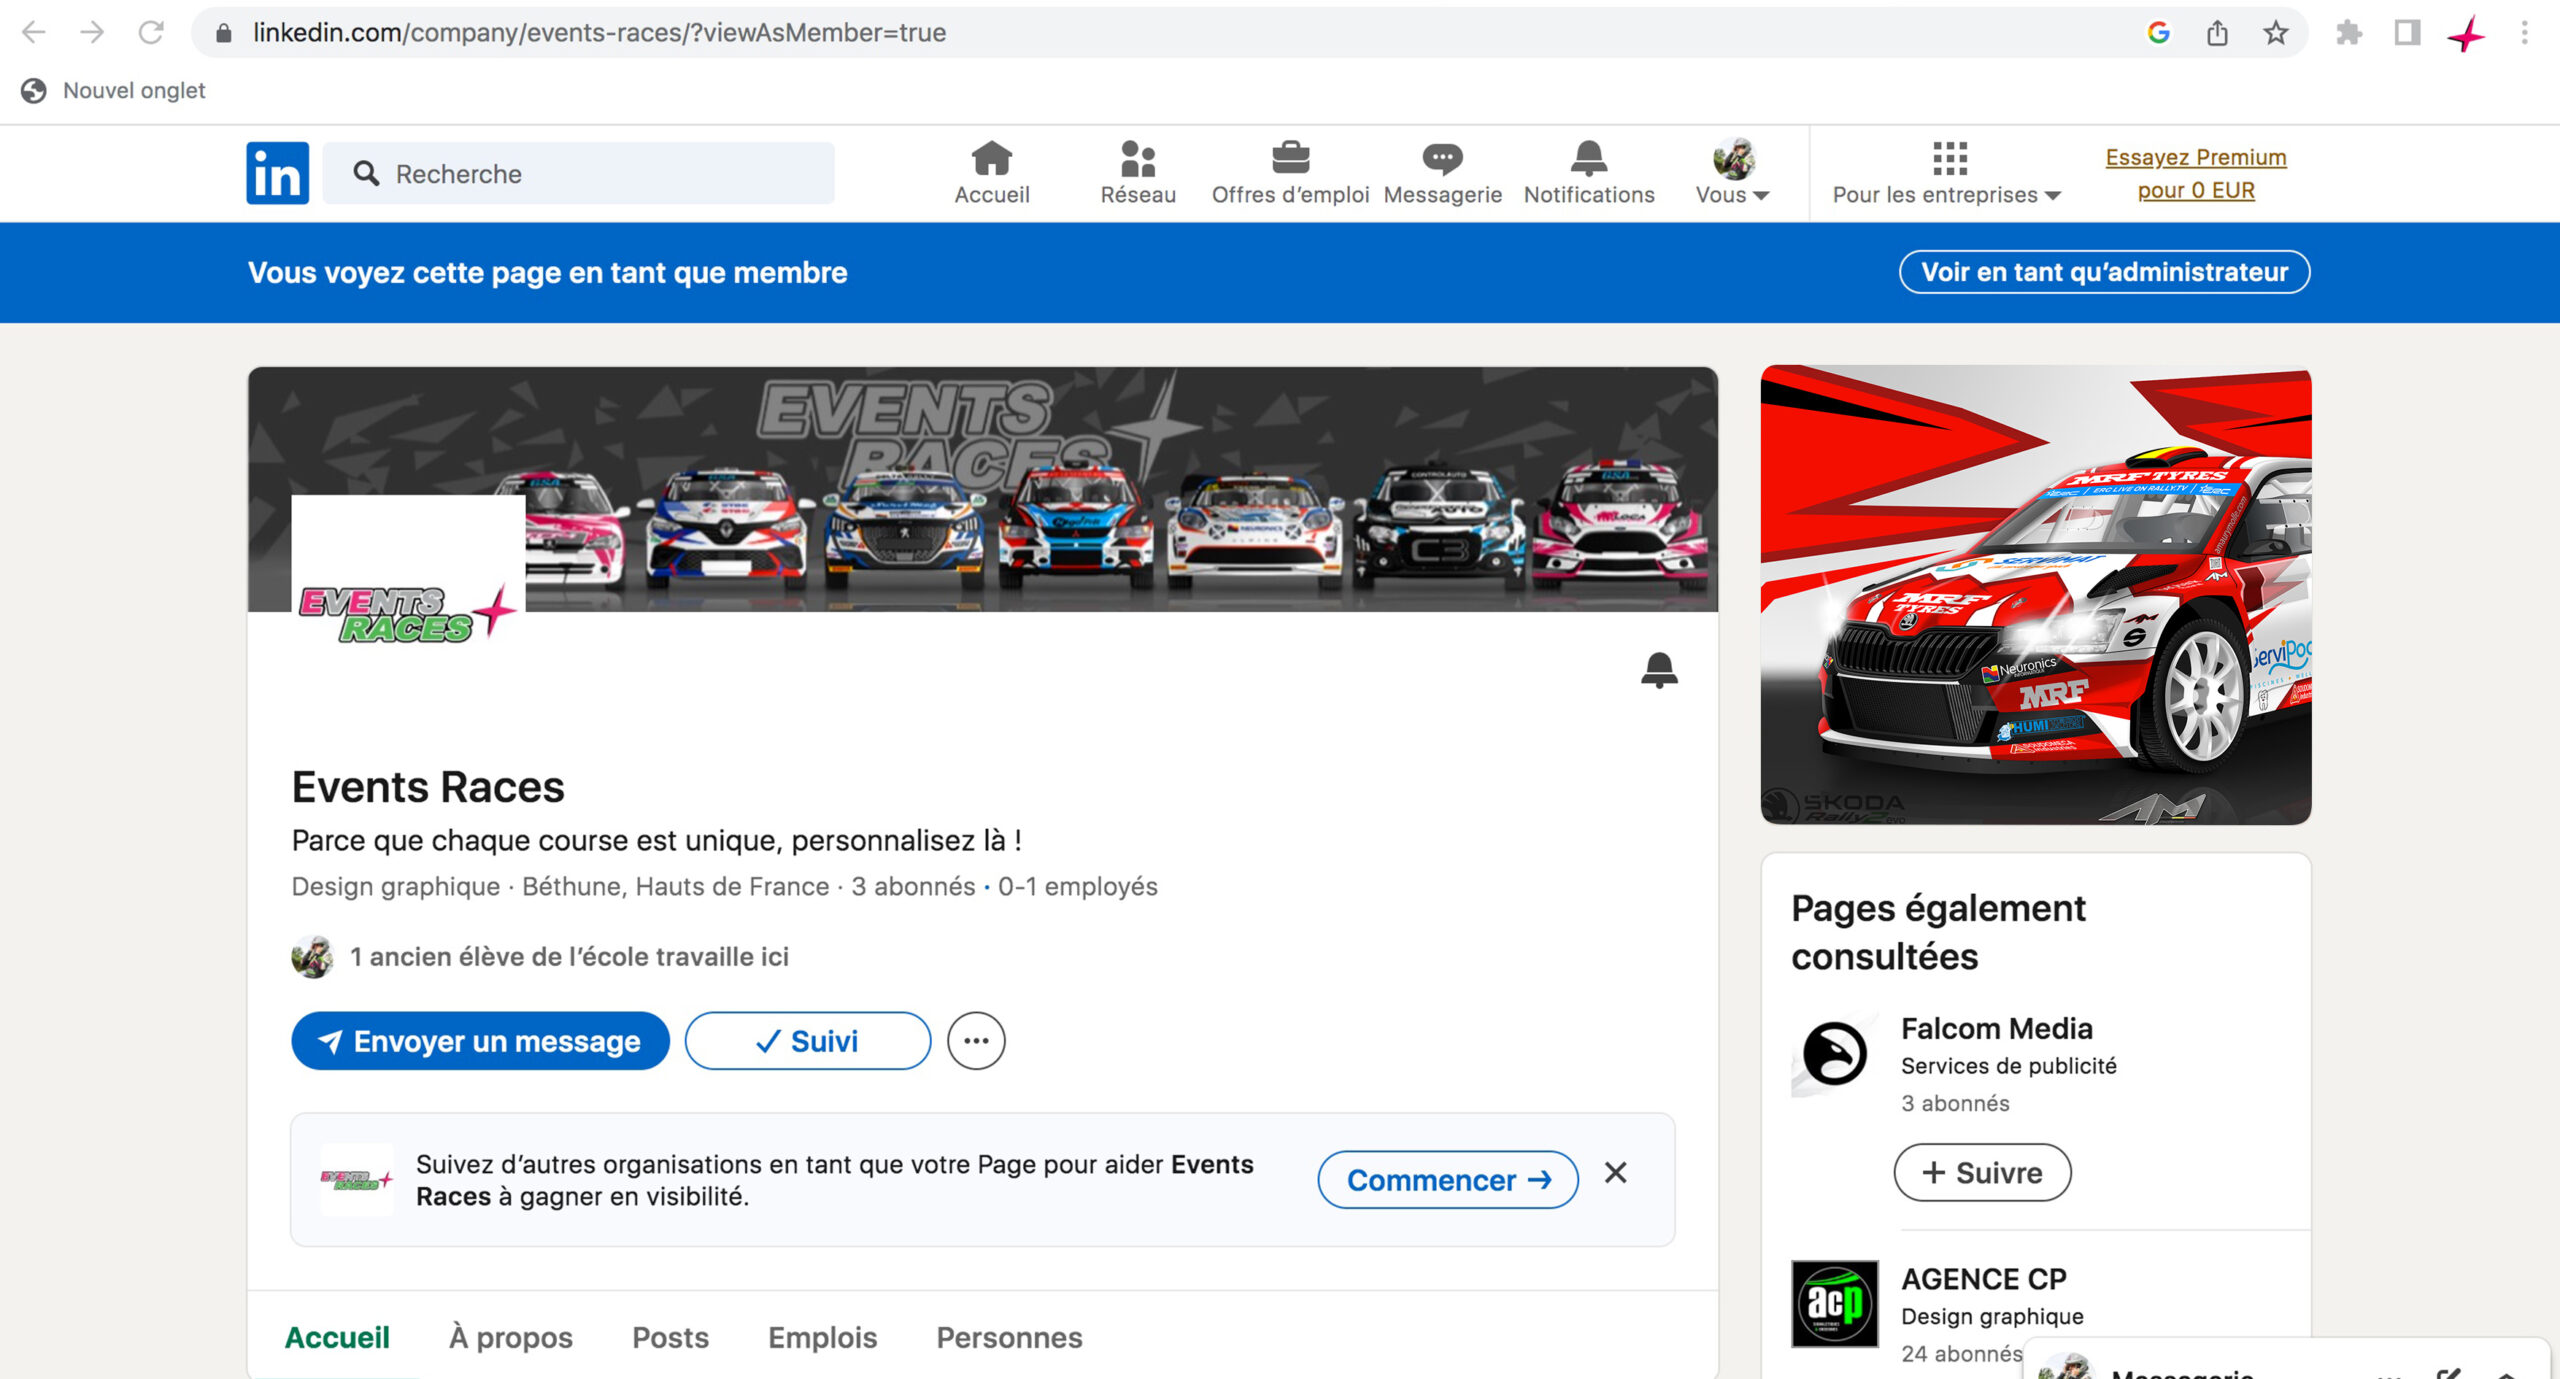Toggle the Suivi following button
The image size is (2560, 1379).
(807, 1041)
